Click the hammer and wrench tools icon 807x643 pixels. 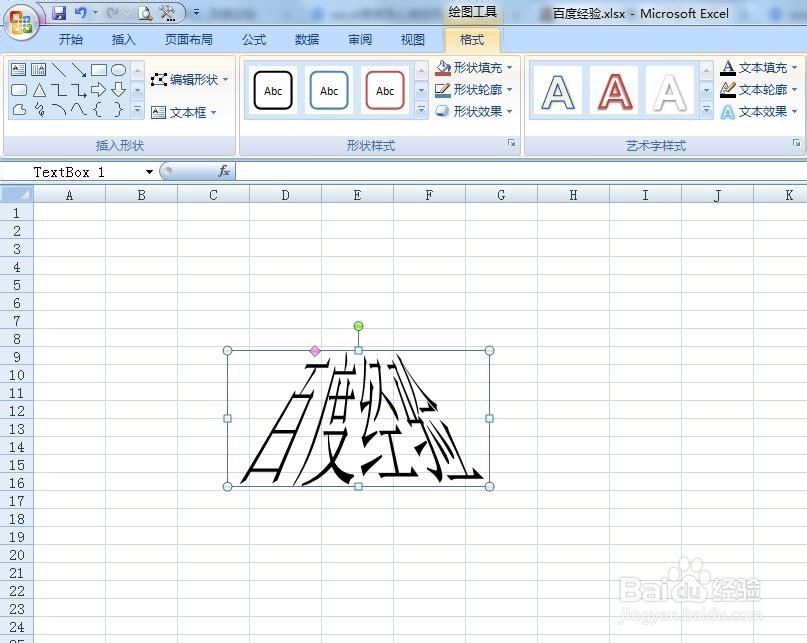click(167, 13)
